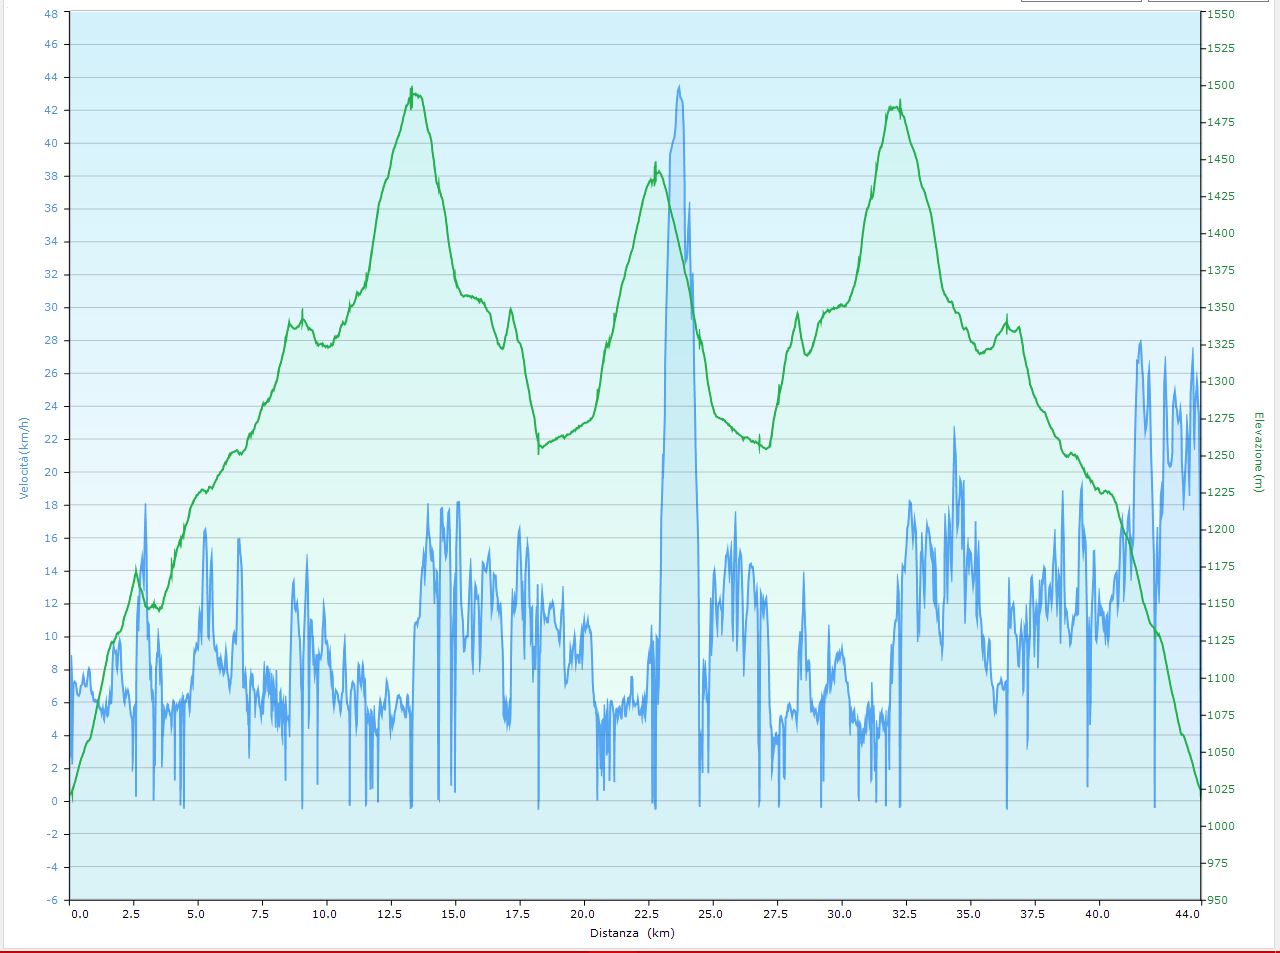Screen dimensions: 1280x953
Task: Click the first green elevation peak at 1500 m
Action: [x=412, y=90]
